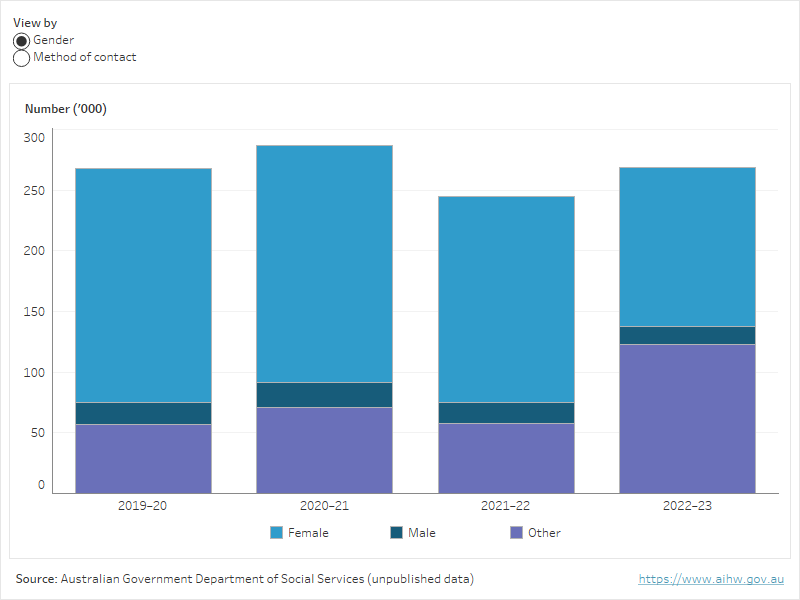Image resolution: width=800 pixels, height=600 pixels.
Task: Open the aihw.gov.au link
Action: (x=712, y=579)
